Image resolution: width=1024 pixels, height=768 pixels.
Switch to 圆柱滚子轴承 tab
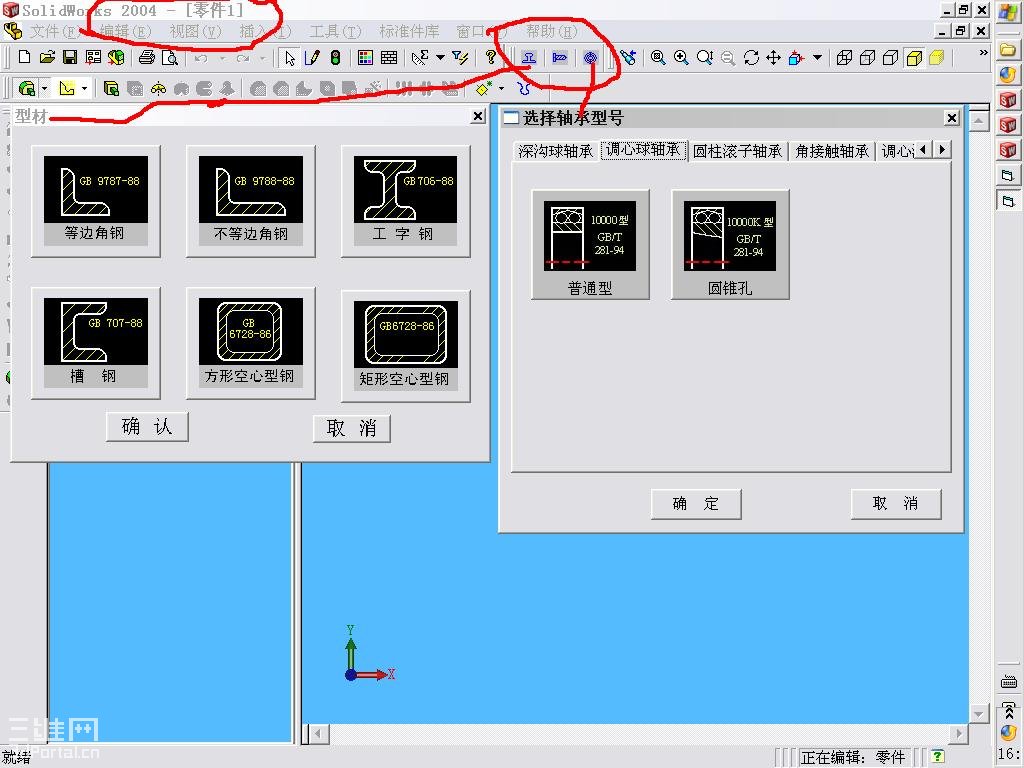[737, 151]
